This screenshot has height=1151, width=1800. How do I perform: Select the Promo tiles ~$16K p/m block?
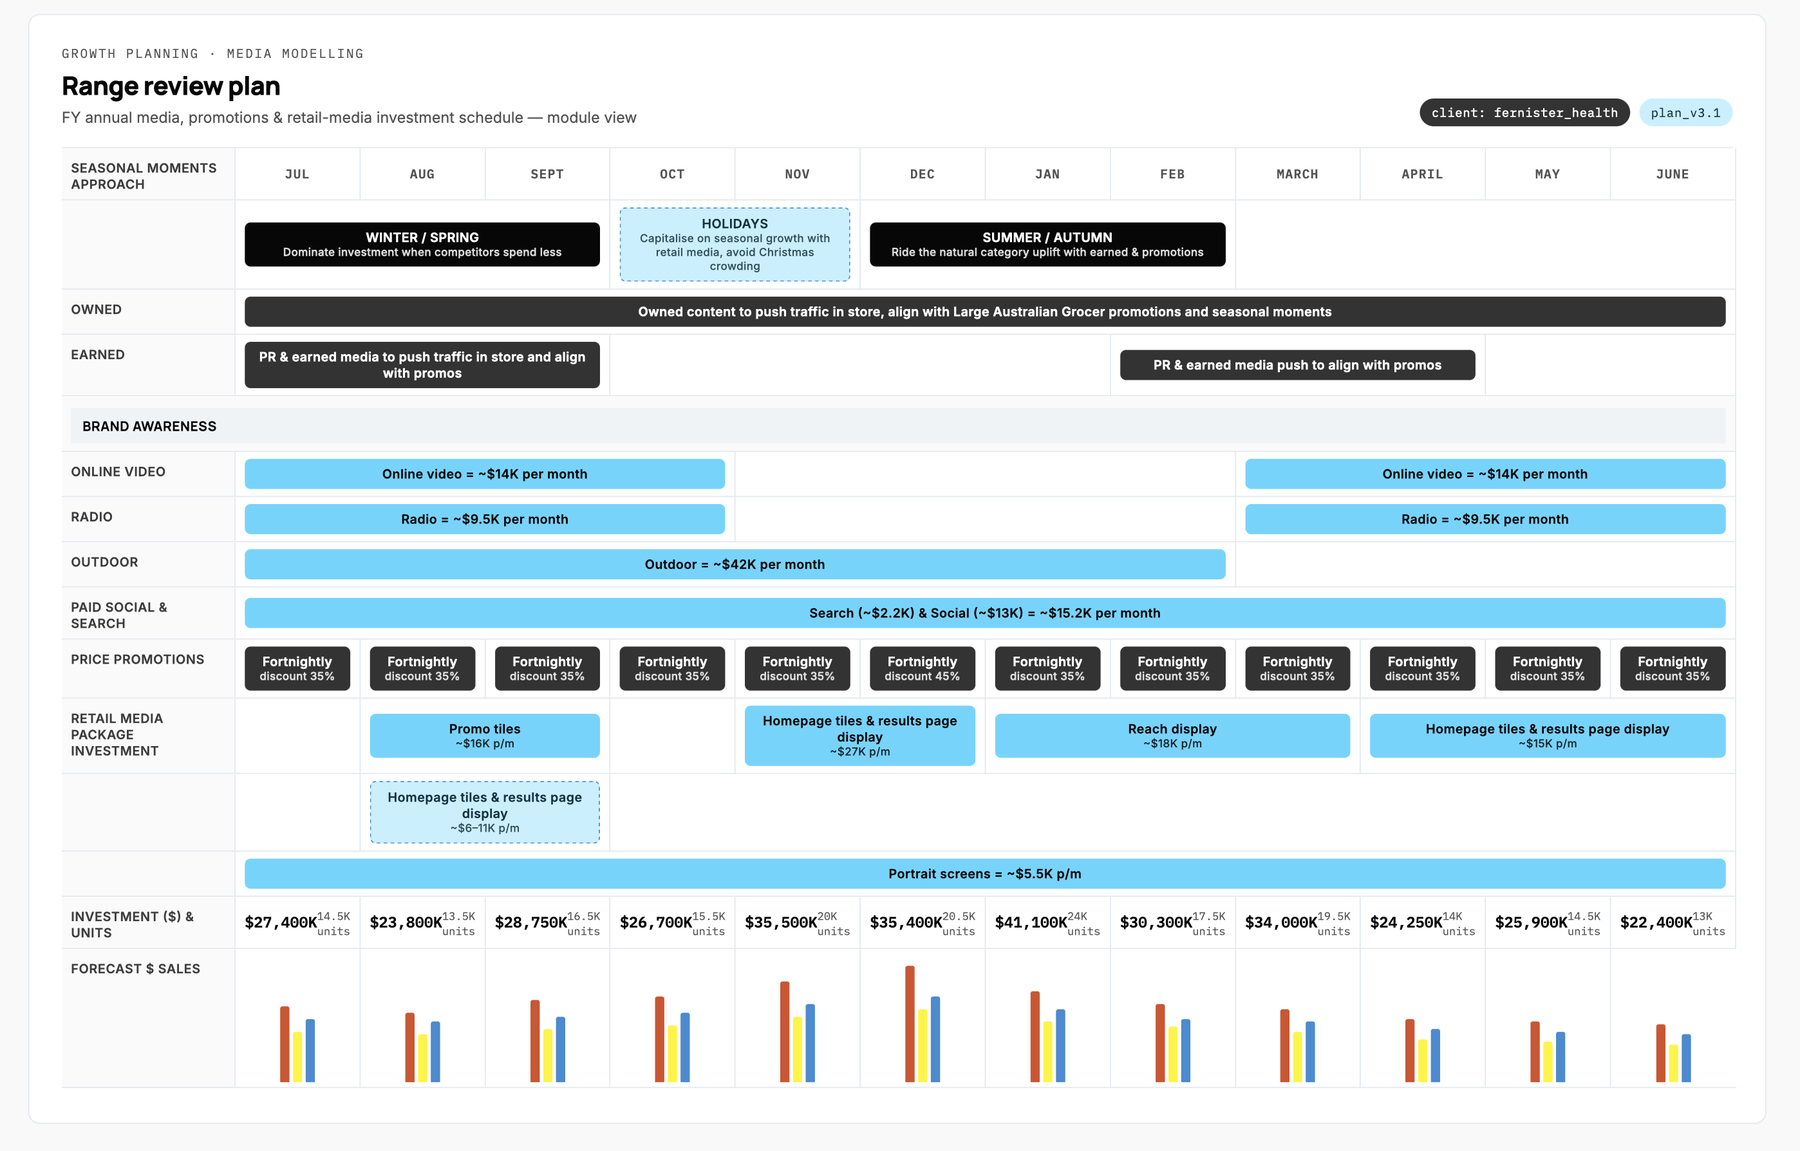click(485, 736)
